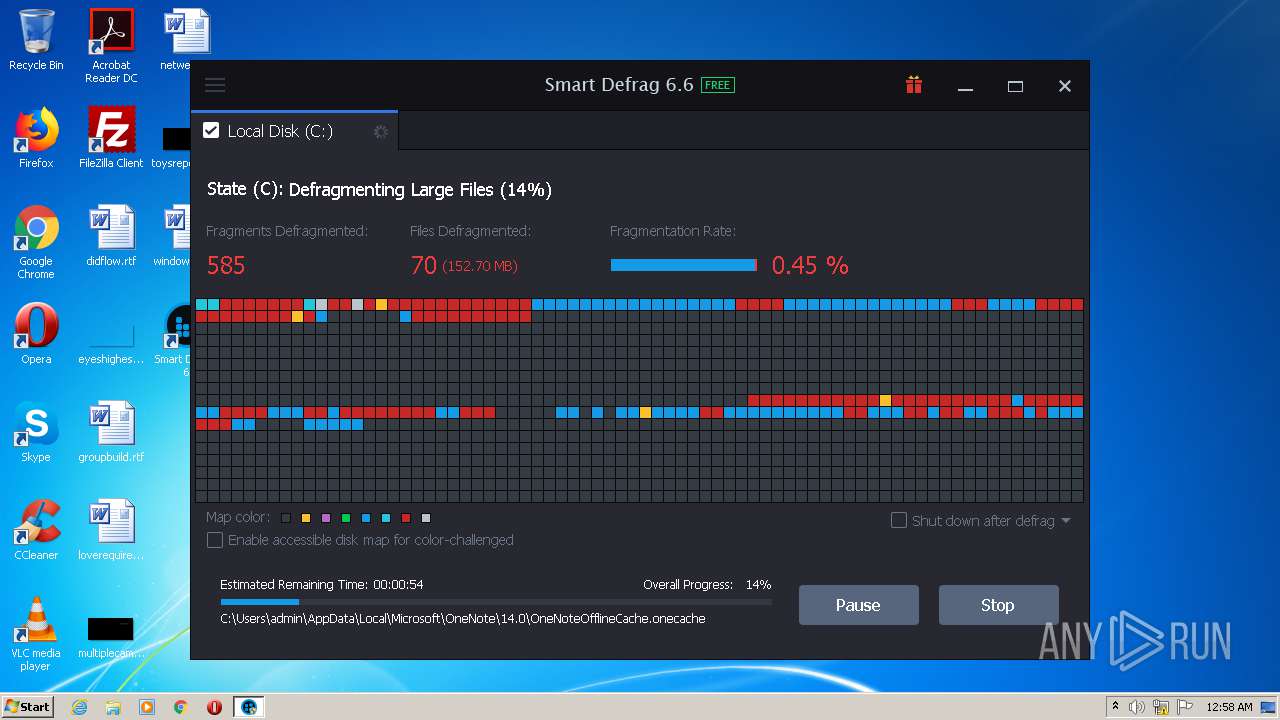Click the OneNoteOfflineCache.onecache file path
This screenshot has width=1280, height=720.
coord(463,619)
